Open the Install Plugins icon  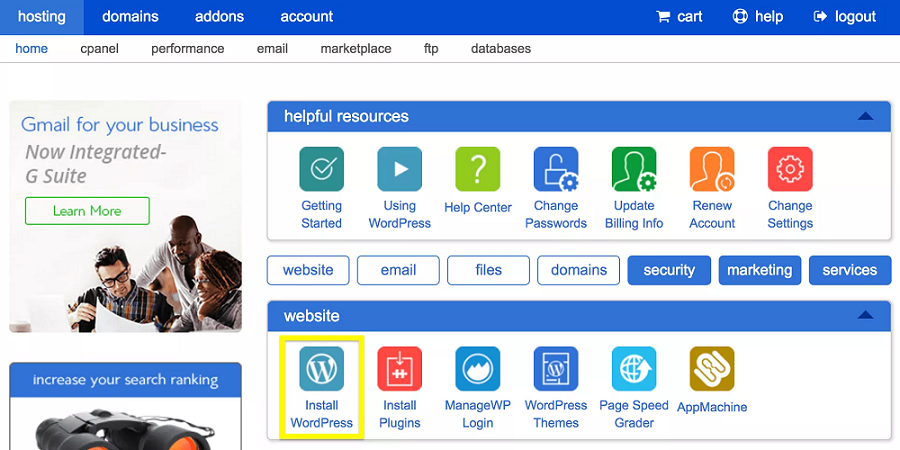coord(400,369)
